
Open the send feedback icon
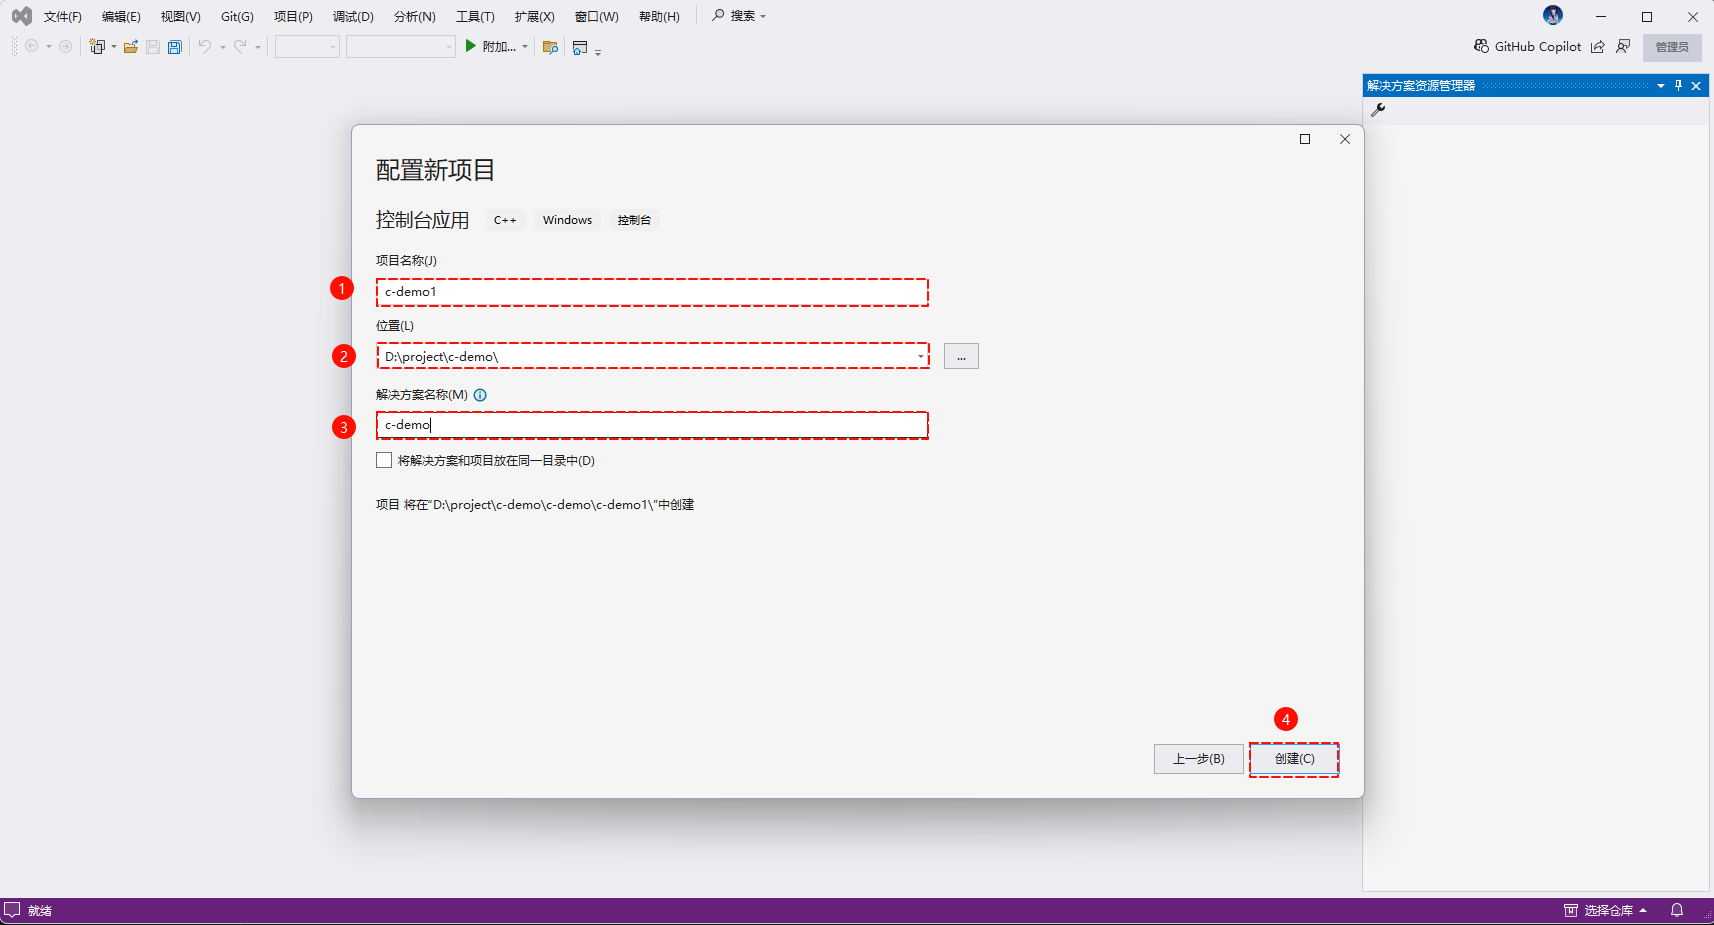click(1623, 47)
